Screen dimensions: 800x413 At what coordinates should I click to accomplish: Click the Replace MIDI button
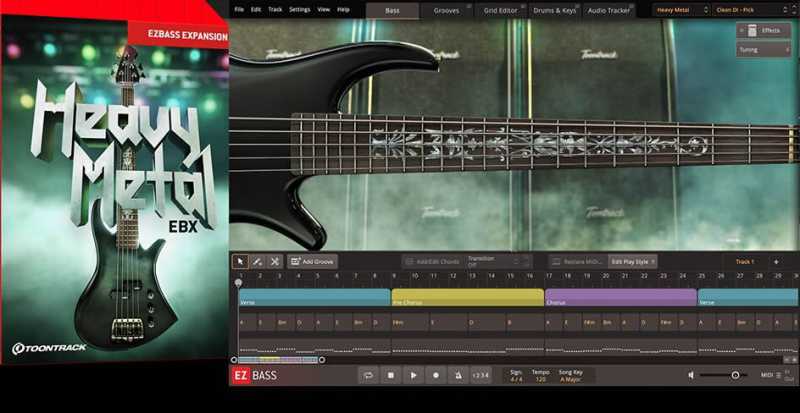point(579,261)
